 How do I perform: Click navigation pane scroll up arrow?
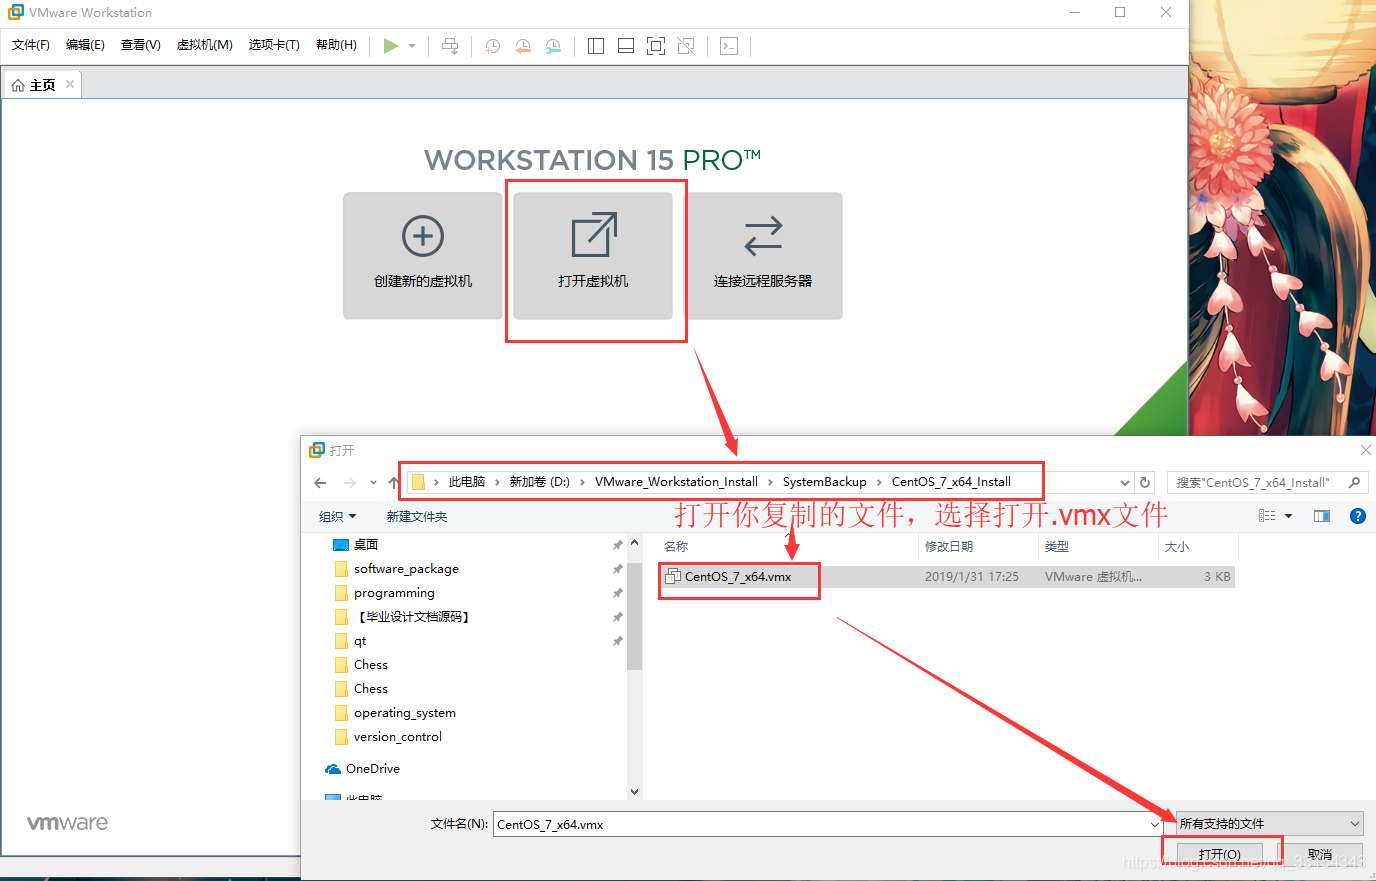[634, 542]
